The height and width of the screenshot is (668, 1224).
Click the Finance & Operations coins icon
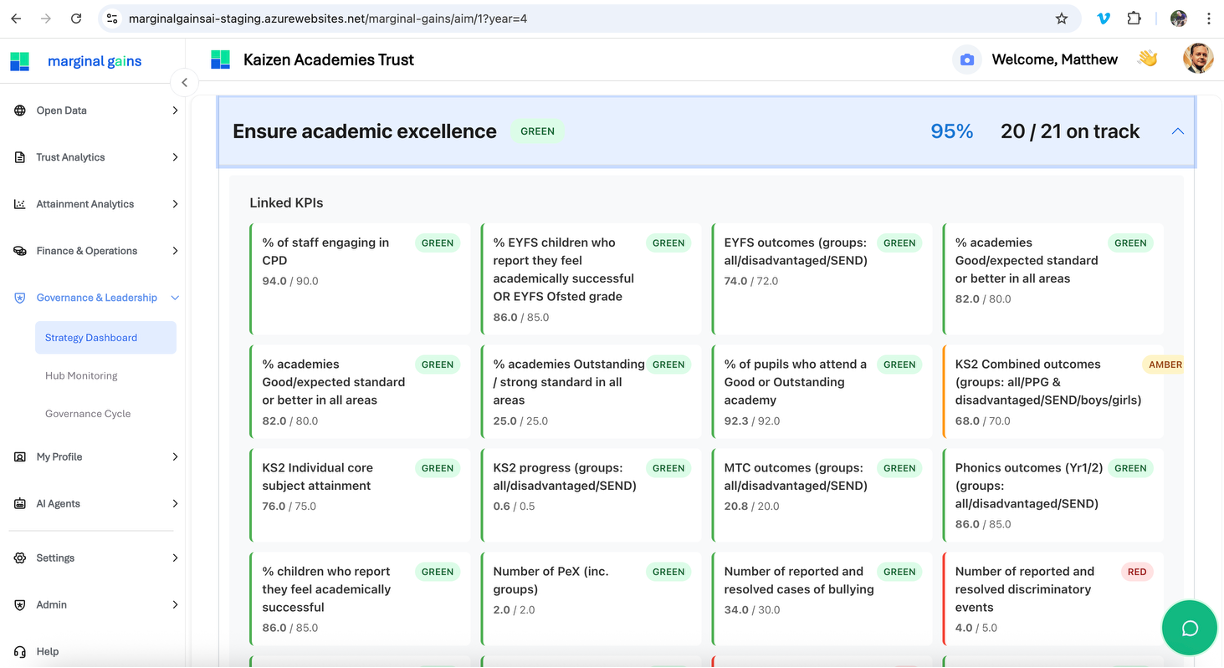(20, 251)
